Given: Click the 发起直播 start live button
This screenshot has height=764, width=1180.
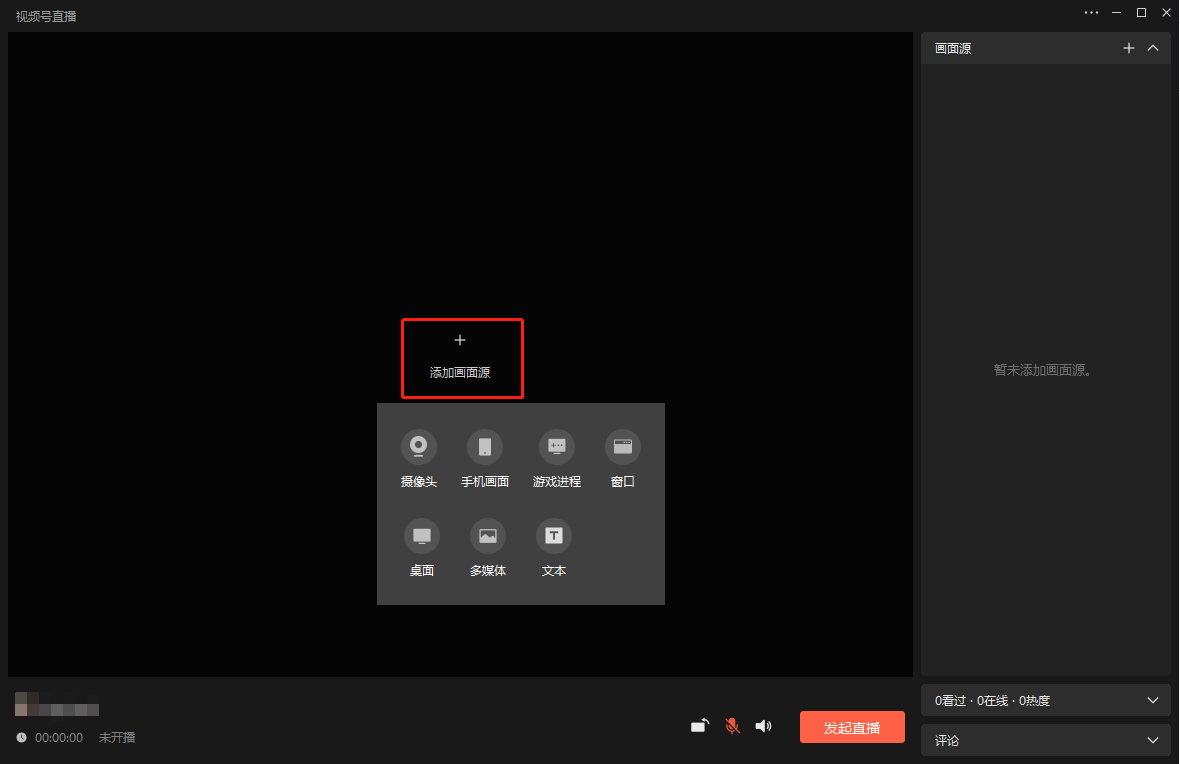Looking at the screenshot, I should [x=852, y=727].
